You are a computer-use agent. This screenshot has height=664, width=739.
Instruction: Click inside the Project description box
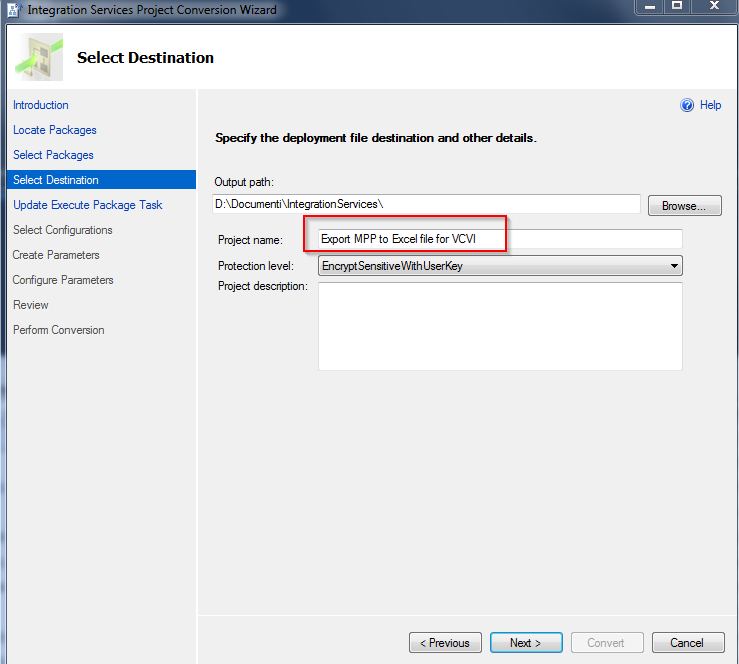(x=500, y=326)
